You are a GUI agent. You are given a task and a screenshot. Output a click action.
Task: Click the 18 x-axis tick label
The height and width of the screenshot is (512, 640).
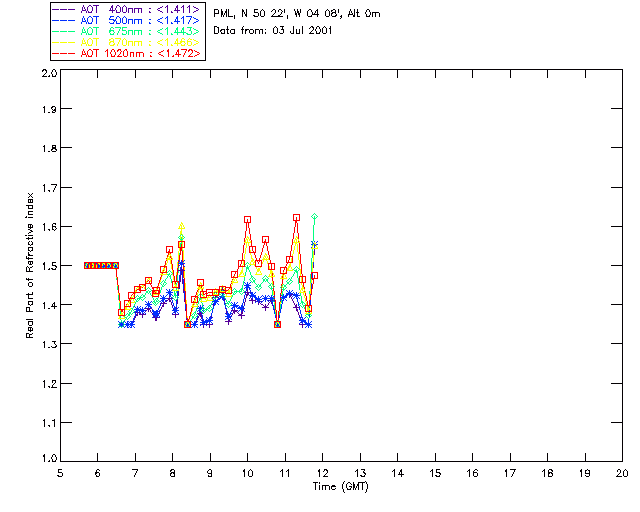(547, 473)
